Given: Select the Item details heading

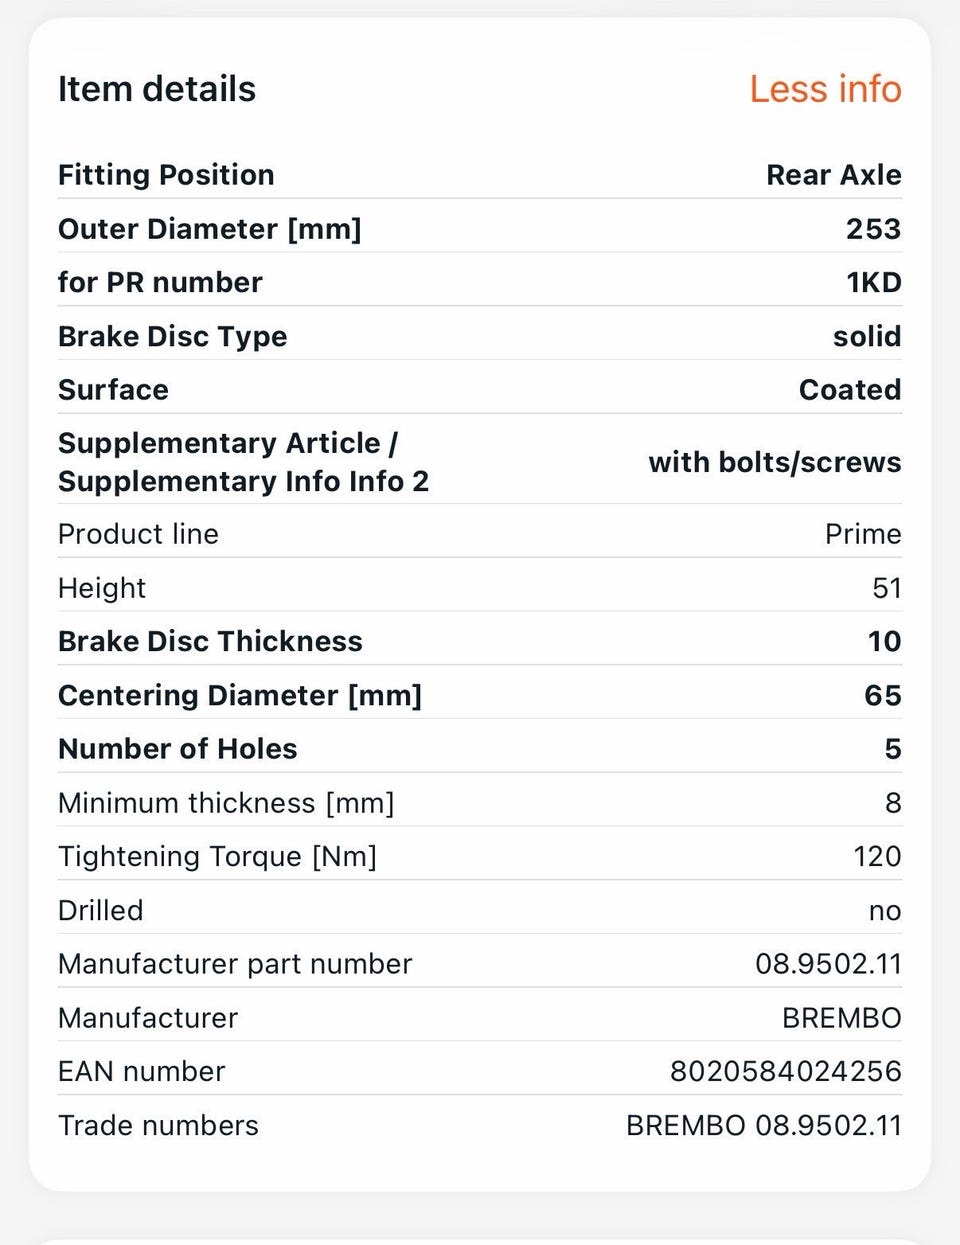Looking at the screenshot, I should click(157, 89).
